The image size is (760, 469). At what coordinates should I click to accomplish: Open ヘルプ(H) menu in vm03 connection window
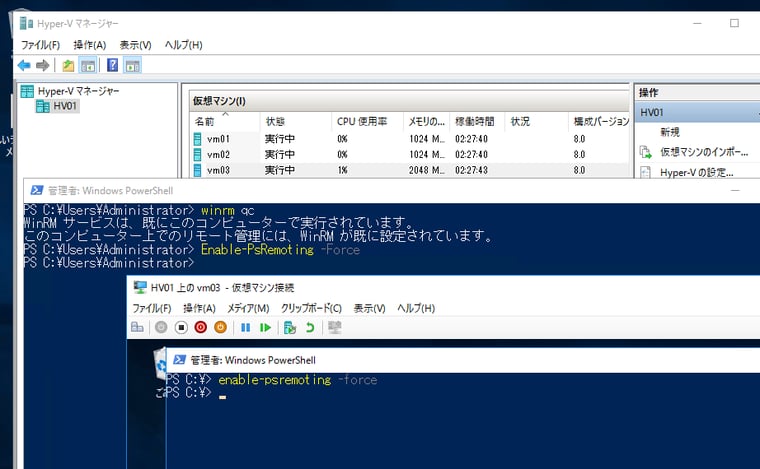(x=416, y=308)
